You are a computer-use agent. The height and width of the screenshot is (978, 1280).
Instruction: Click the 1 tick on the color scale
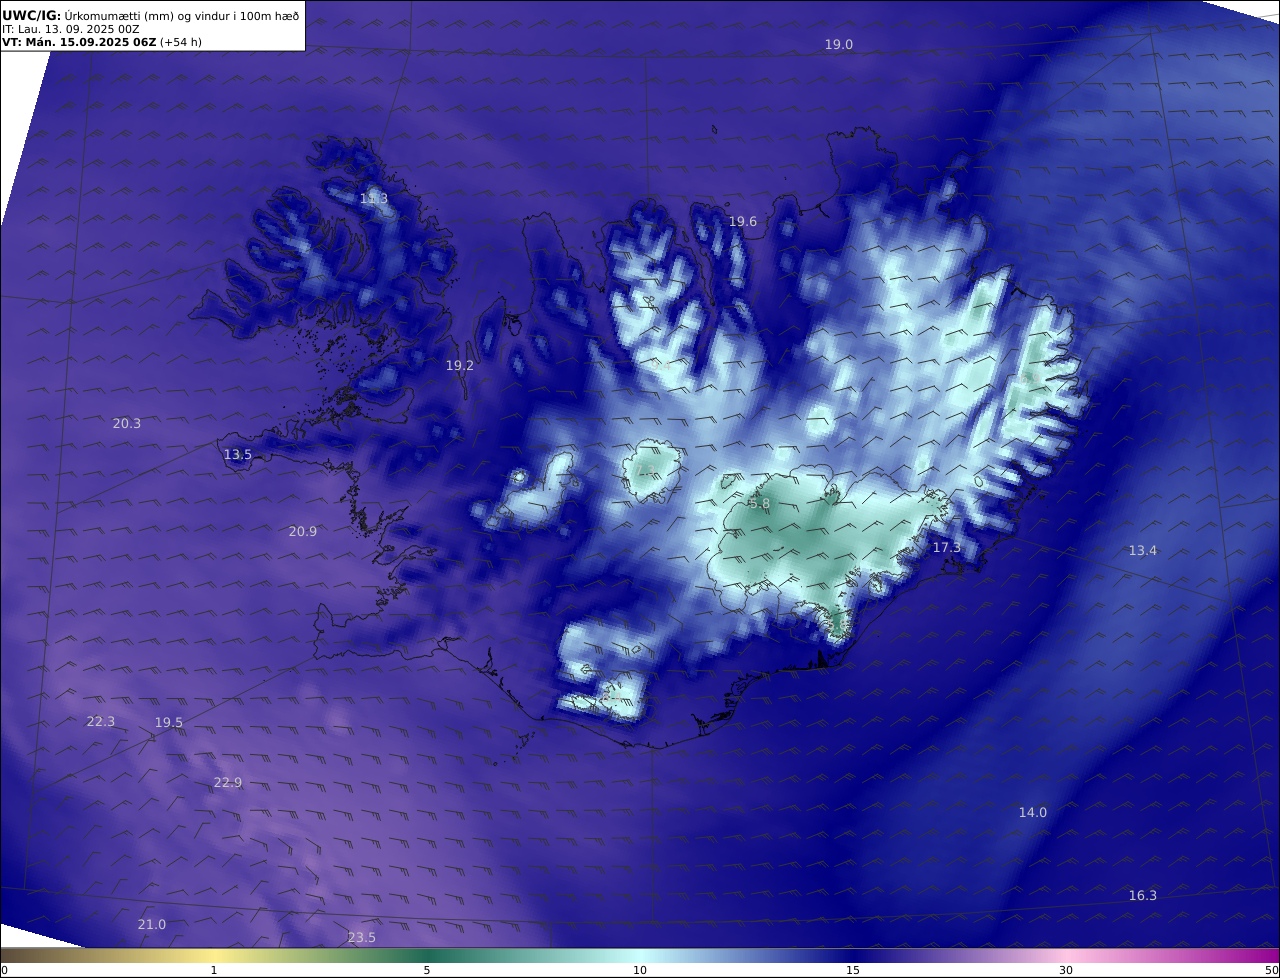[214, 970]
